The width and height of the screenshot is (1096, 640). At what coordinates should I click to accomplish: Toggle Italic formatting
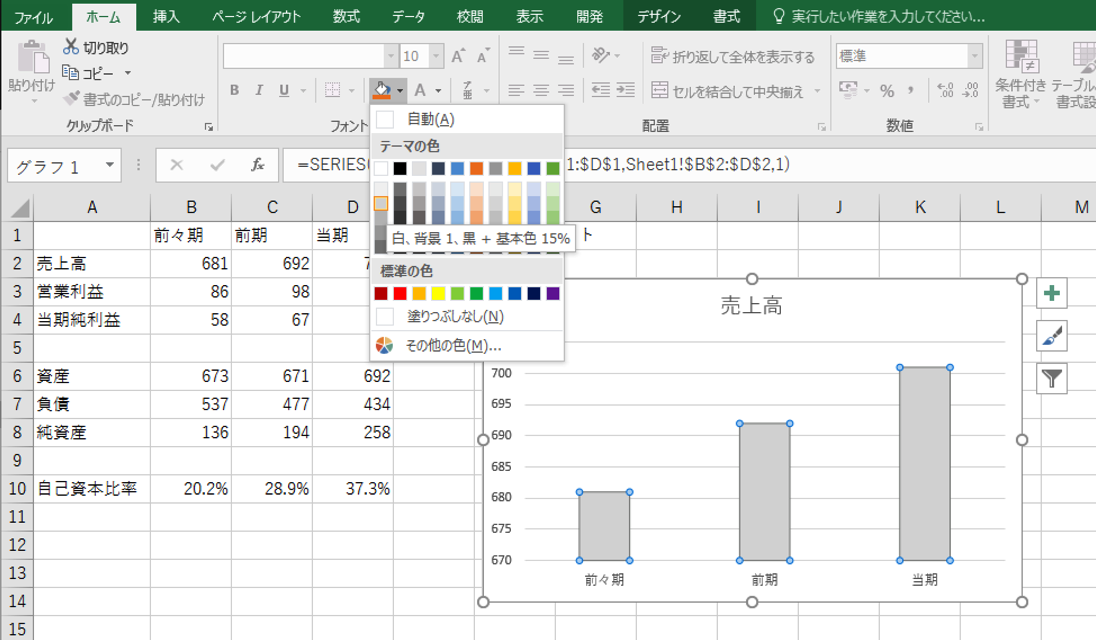pos(259,90)
